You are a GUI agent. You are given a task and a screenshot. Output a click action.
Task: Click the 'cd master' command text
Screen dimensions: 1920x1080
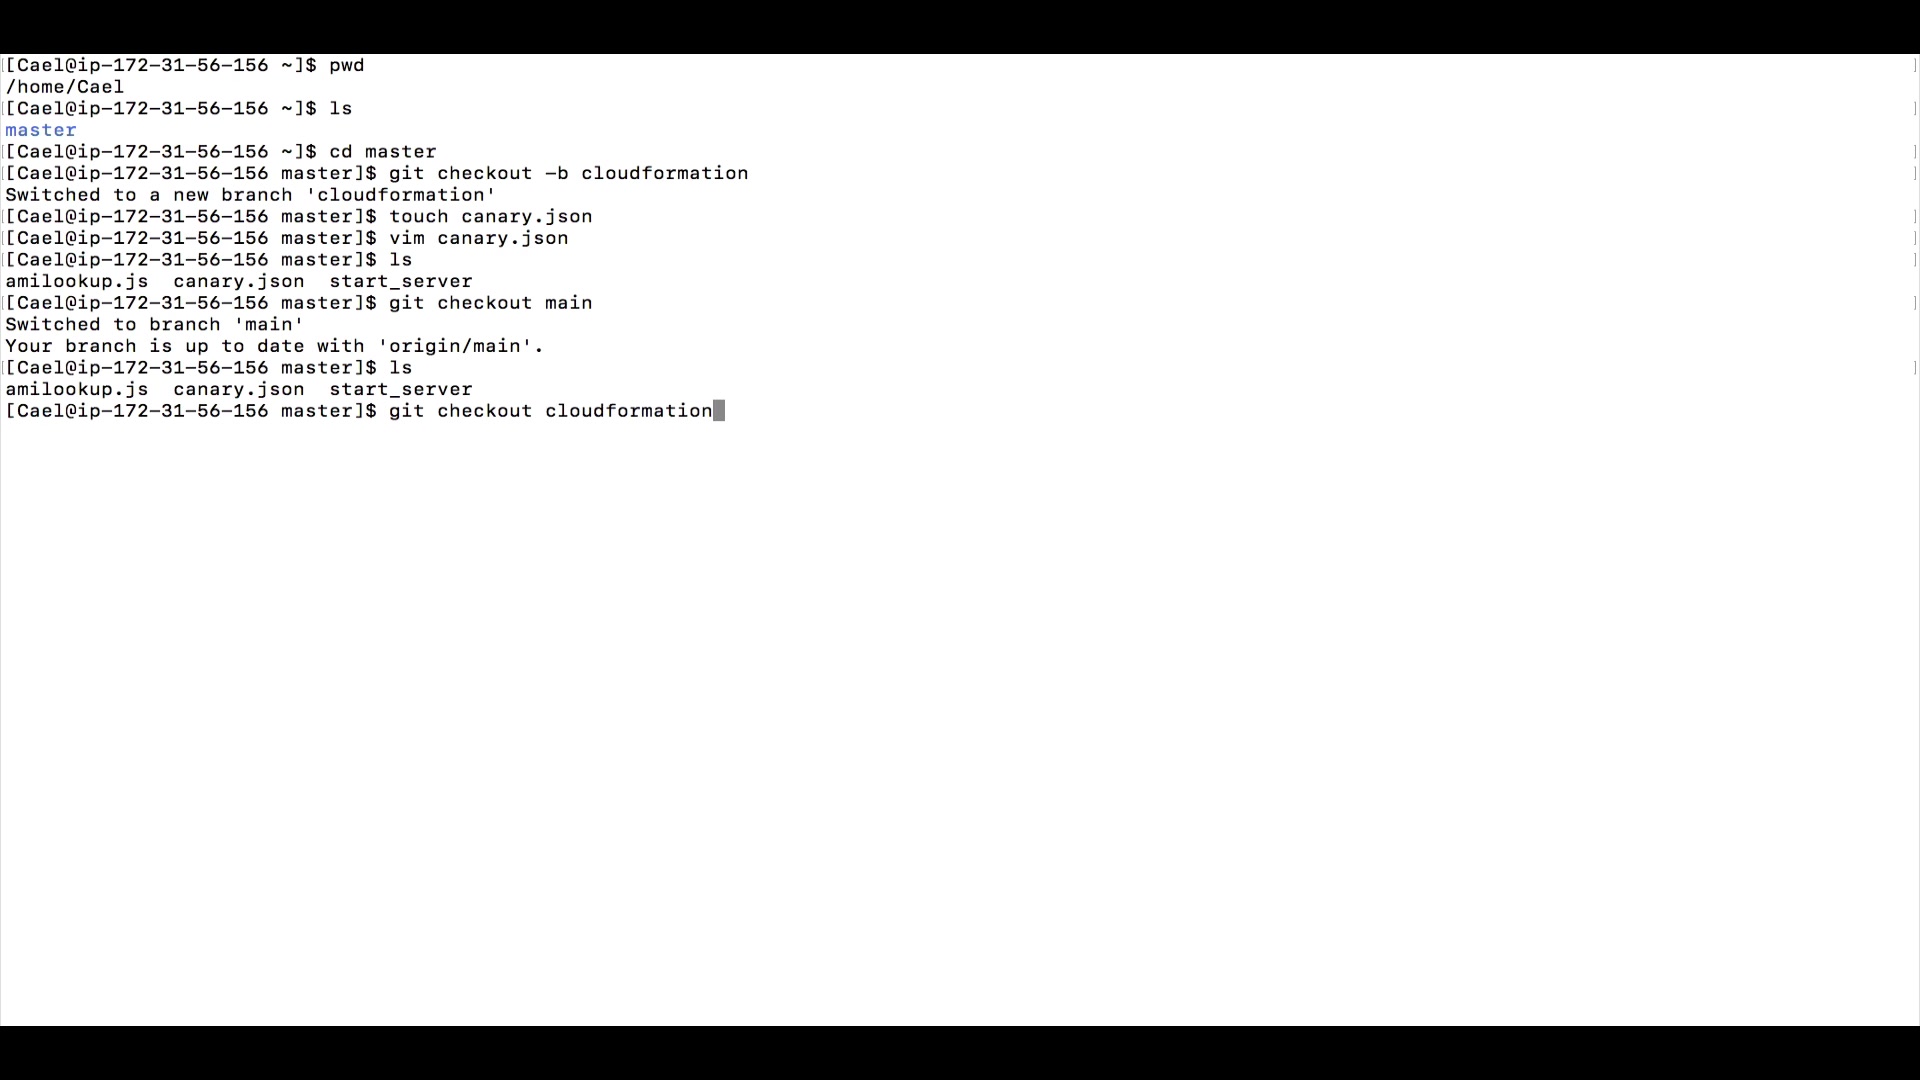click(x=383, y=152)
